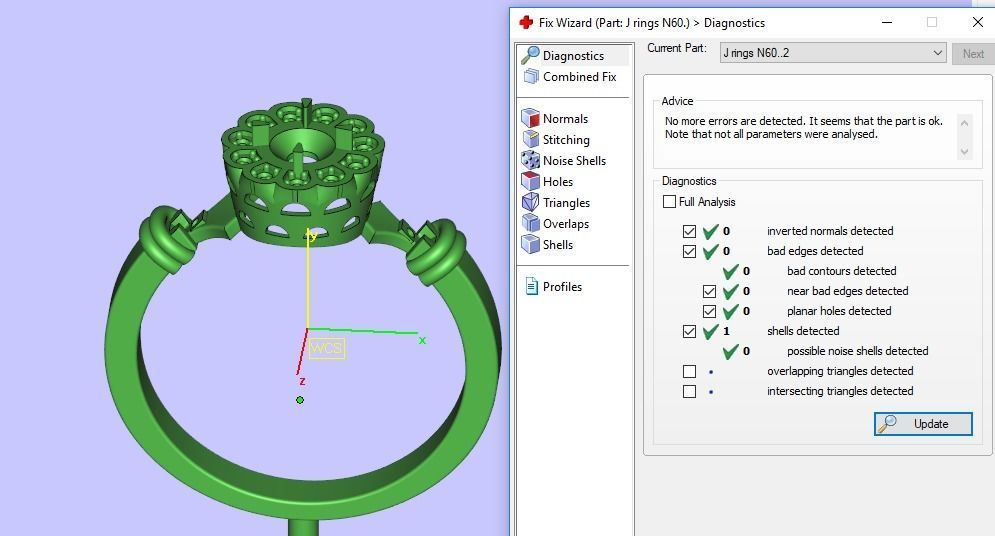Click the Normals cube icon
Viewport: 995px width, 536px height.
(x=530, y=118)
